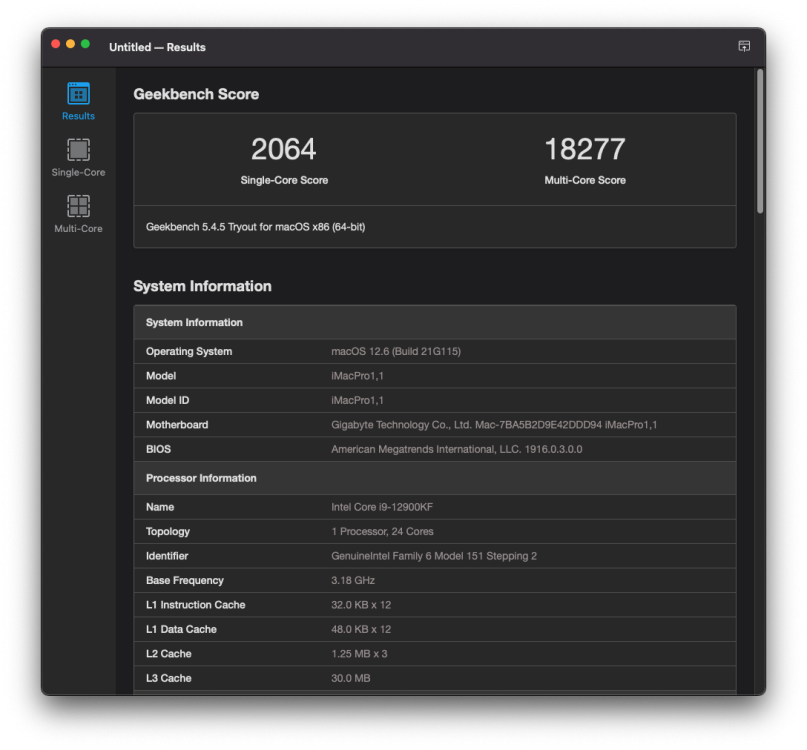
Task: Click the Model ID row label
Action: [x=167, y=400]
